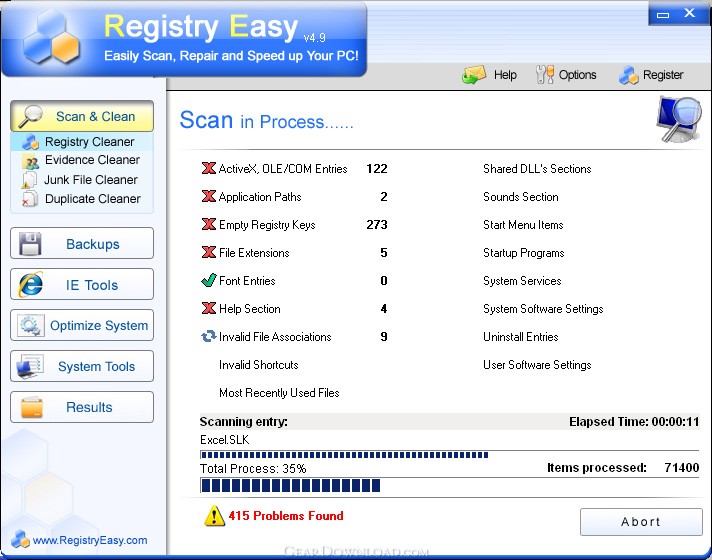Abort the running scan

click(641, 522)
